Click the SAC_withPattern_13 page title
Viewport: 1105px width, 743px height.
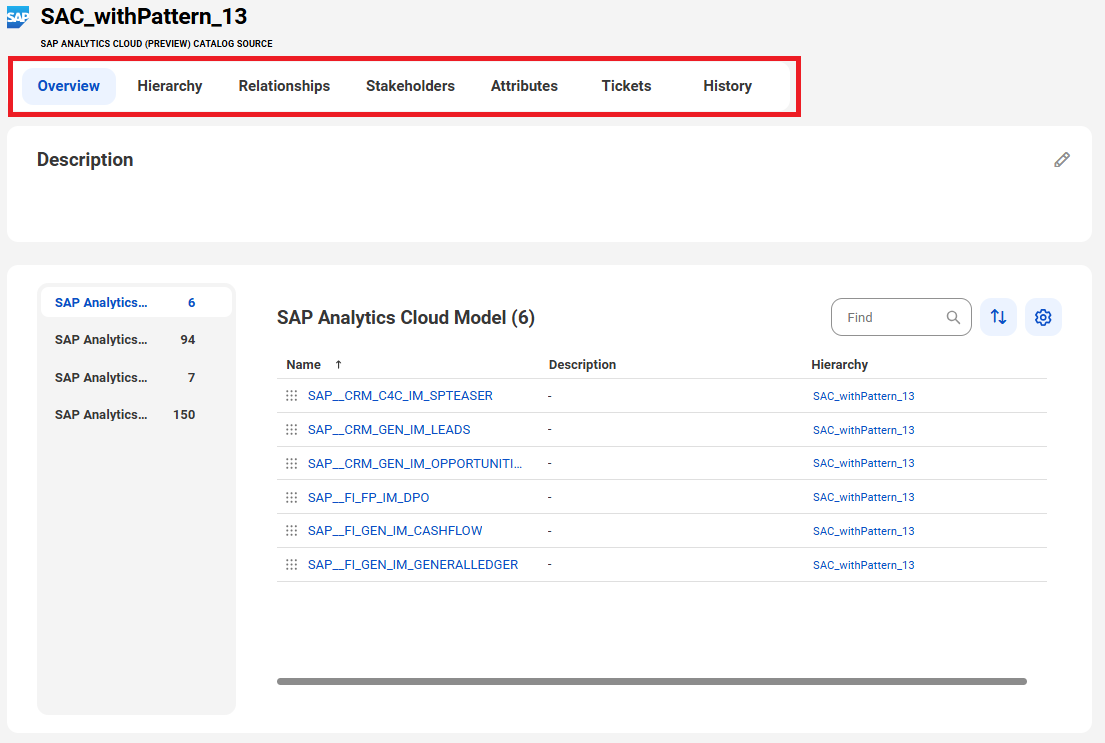tap(144, 16)
